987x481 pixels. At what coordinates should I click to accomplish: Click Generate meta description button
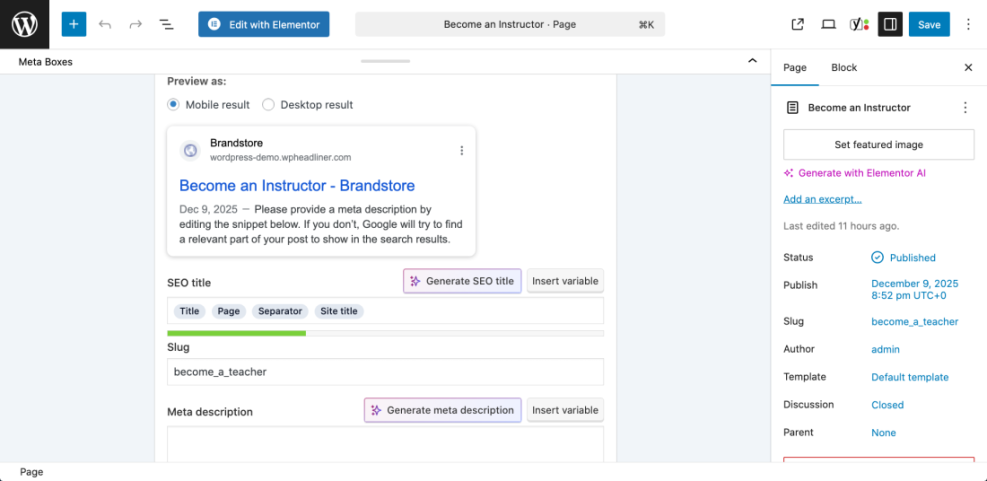coord(443,410)
